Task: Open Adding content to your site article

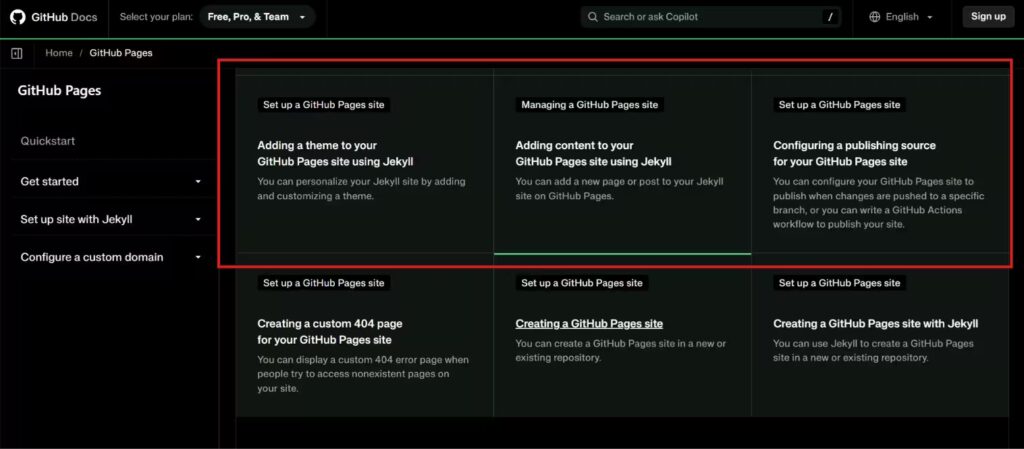Action: [593, 153]
